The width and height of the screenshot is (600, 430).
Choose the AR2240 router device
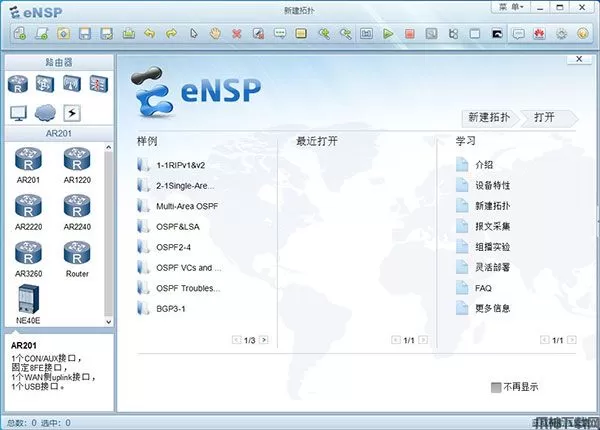[x=77, y=212]
